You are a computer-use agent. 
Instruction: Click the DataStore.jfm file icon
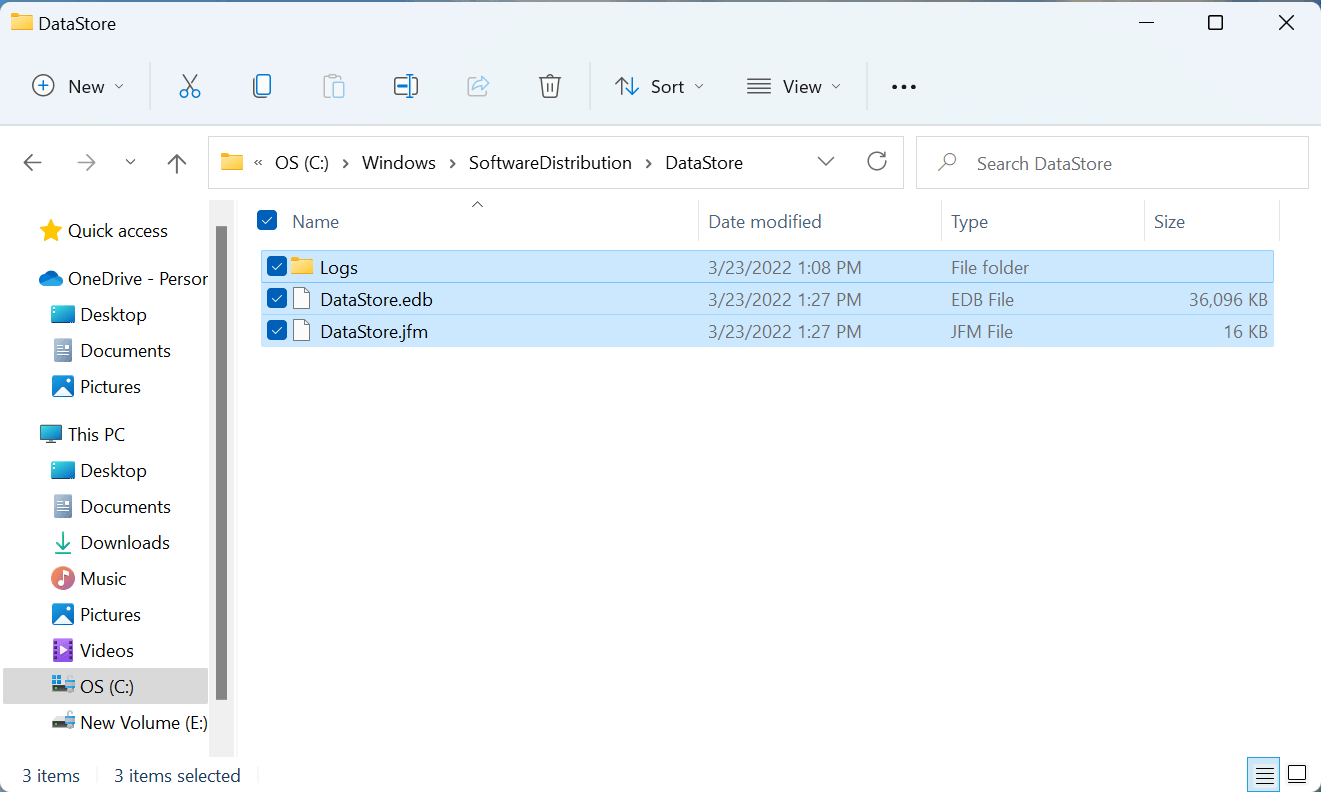pyautogui.click(x=302, y=331)
